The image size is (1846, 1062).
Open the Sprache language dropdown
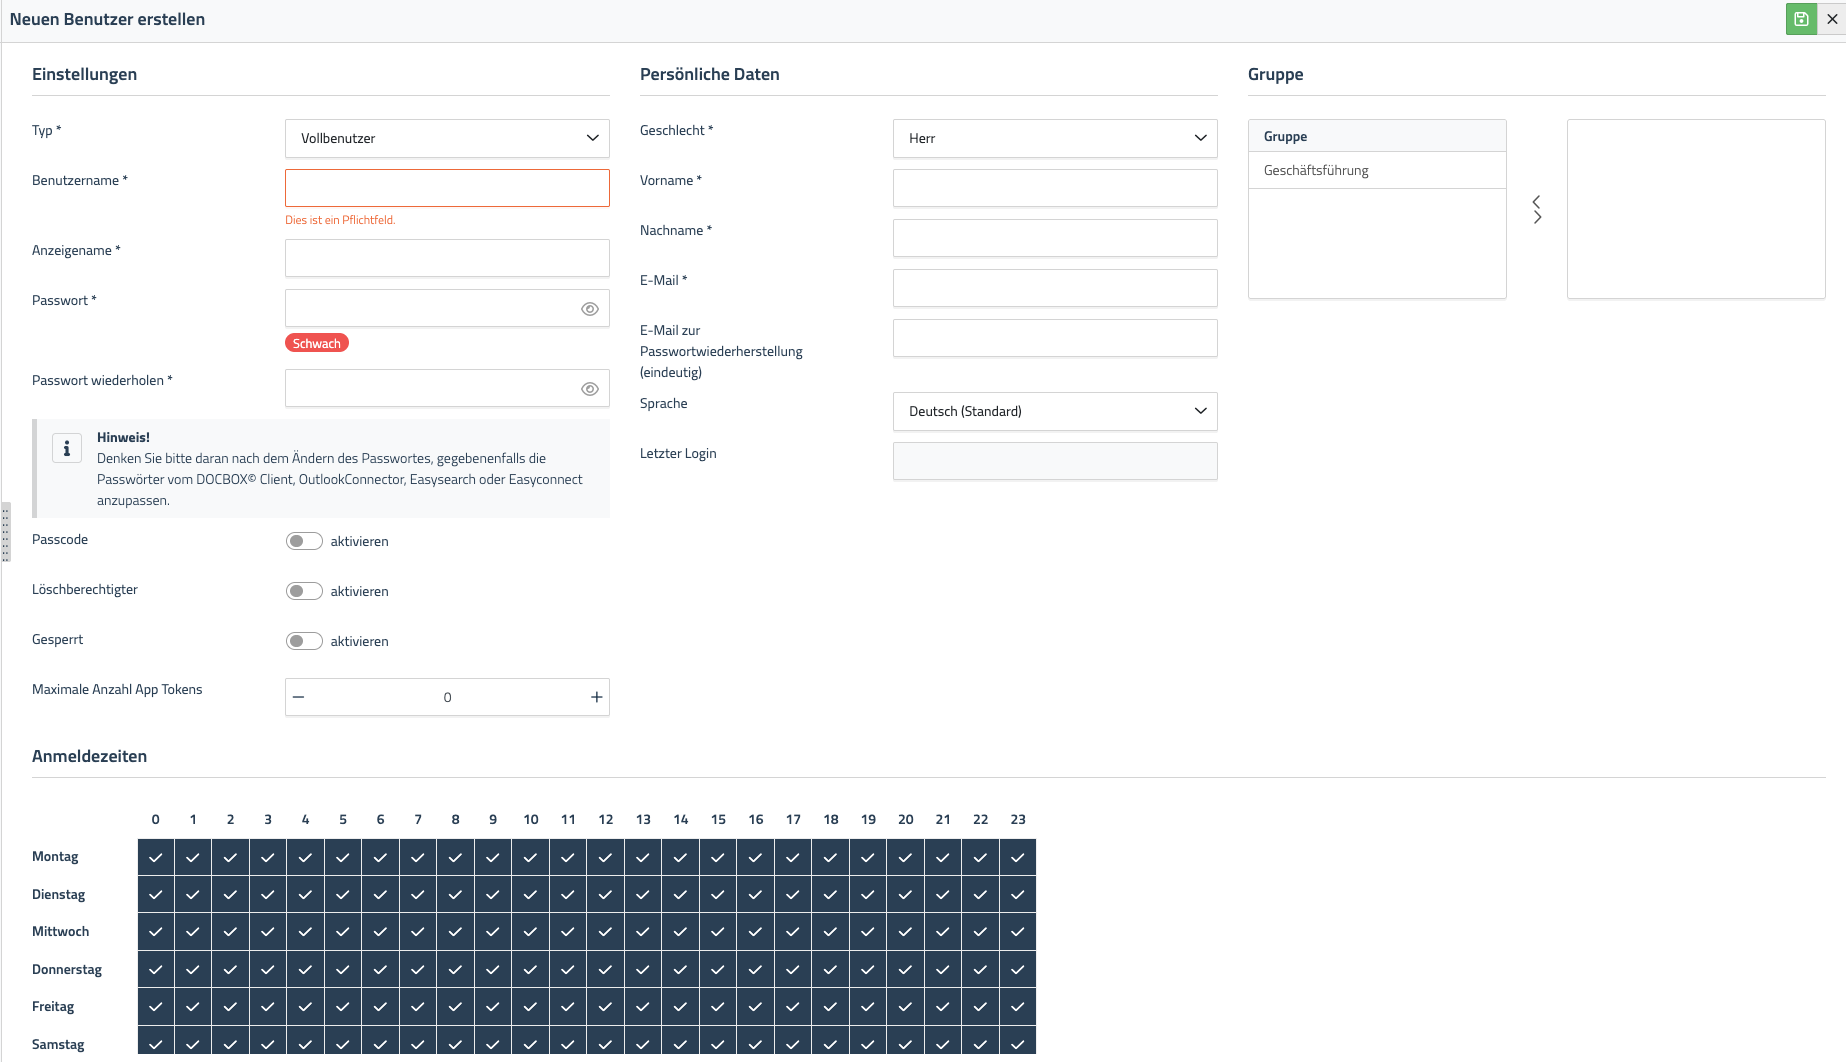[x=1055, y=411]
